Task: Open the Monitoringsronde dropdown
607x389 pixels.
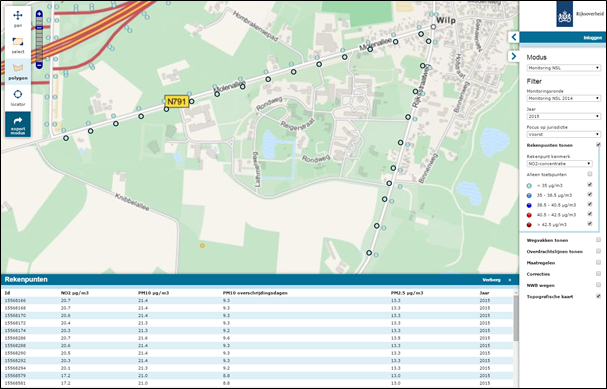Action: click(564, 98)
